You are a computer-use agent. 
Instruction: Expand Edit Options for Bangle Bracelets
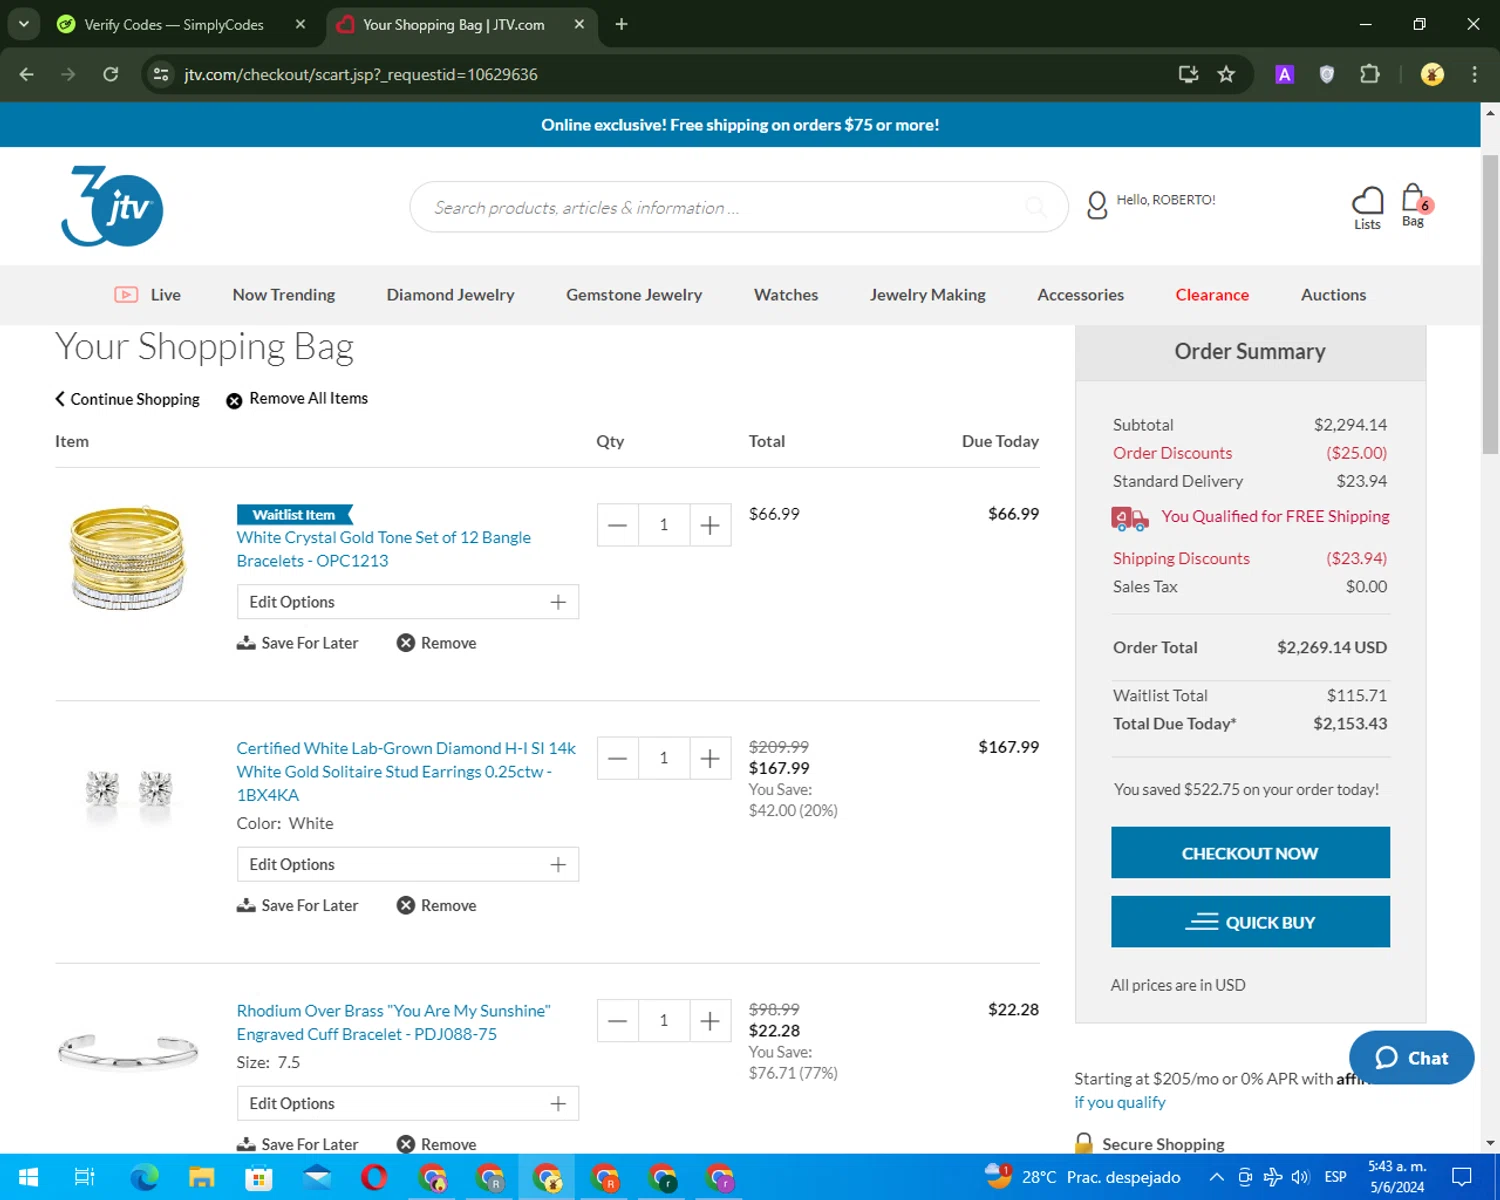(408, 602)
